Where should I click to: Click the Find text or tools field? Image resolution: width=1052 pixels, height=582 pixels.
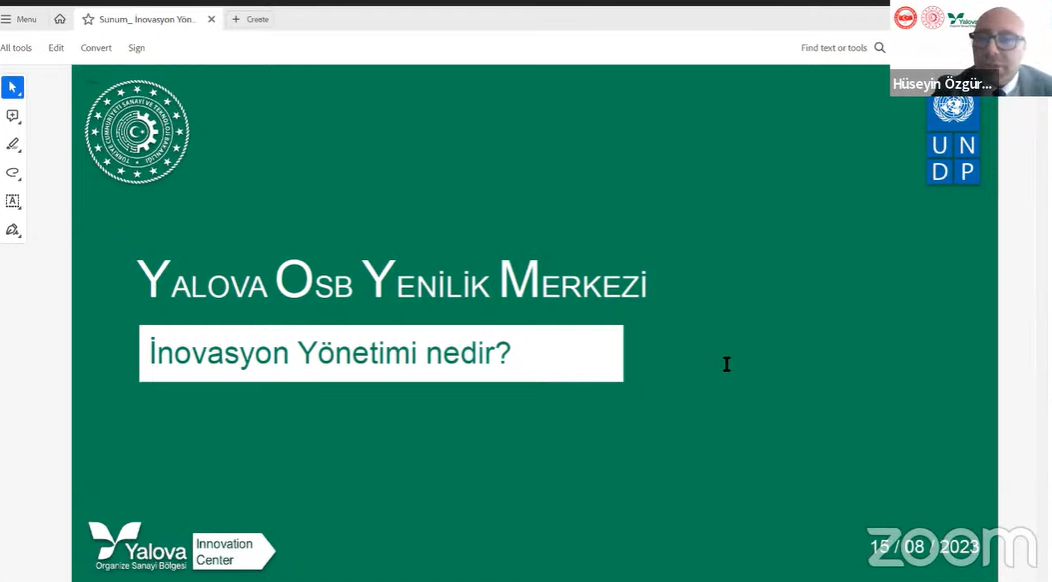click(x=833, y=48)
